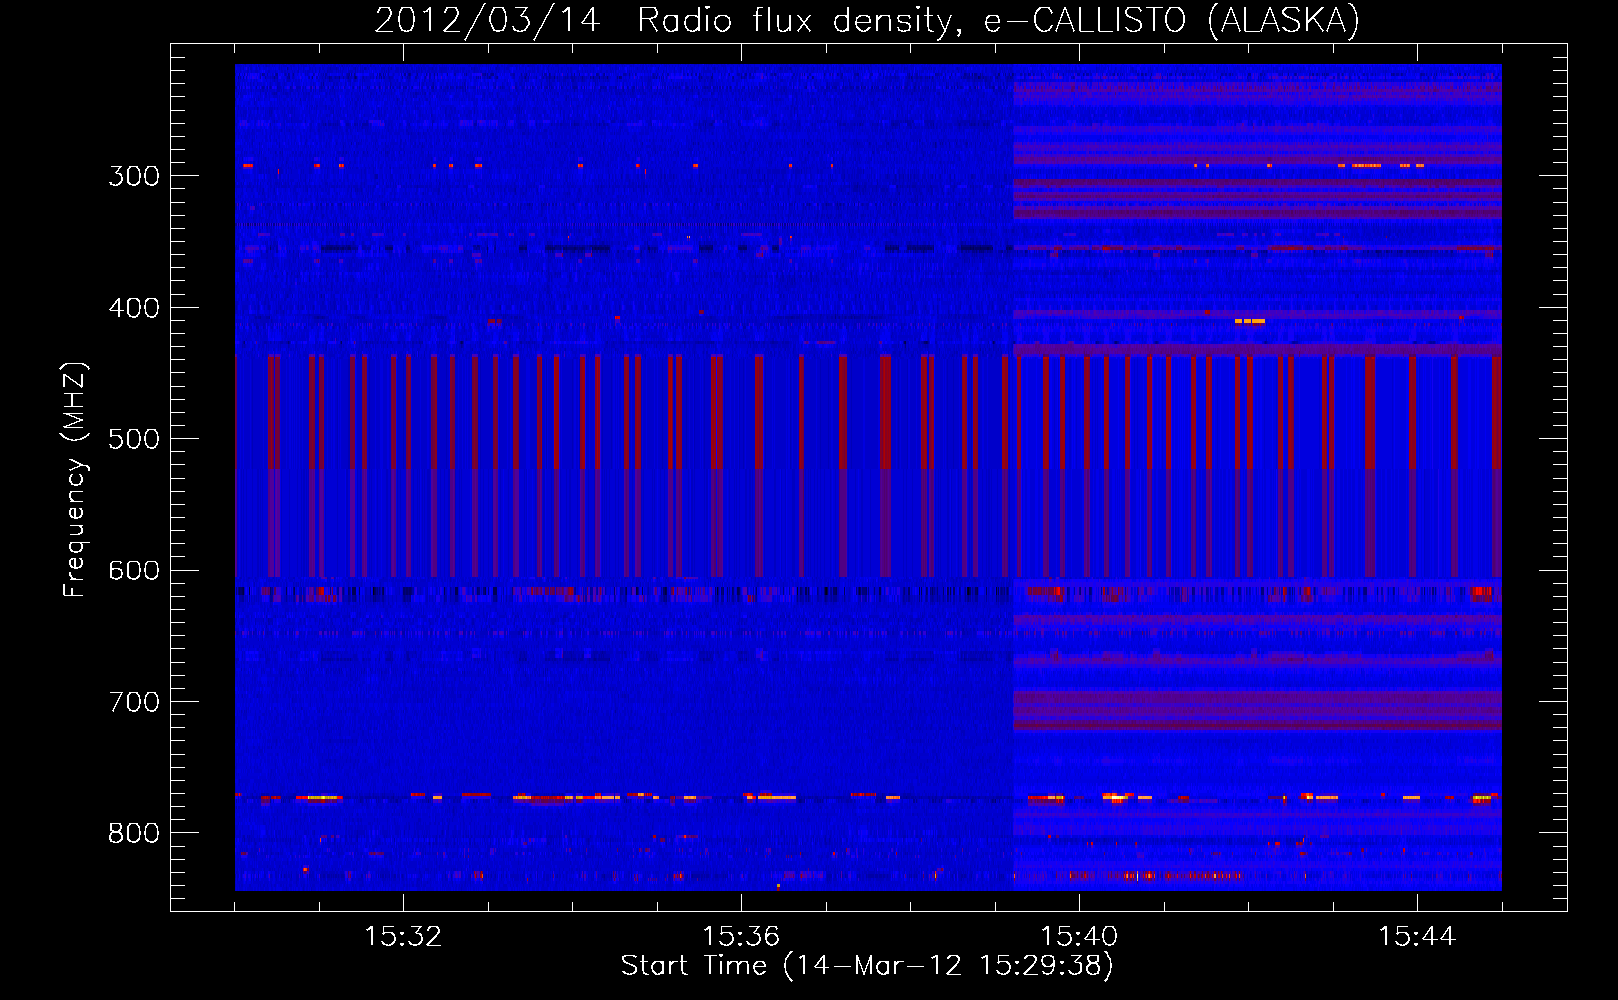
Task: Click the 'Start Time (14-Mar-12 15:29:38)' label
Action: pyautogui.click(x=867, y=966)
